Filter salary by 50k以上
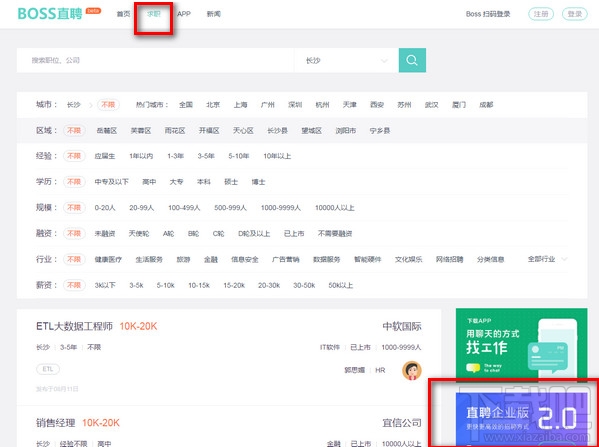The image size is (599, 447). click(x=340, y=285)
